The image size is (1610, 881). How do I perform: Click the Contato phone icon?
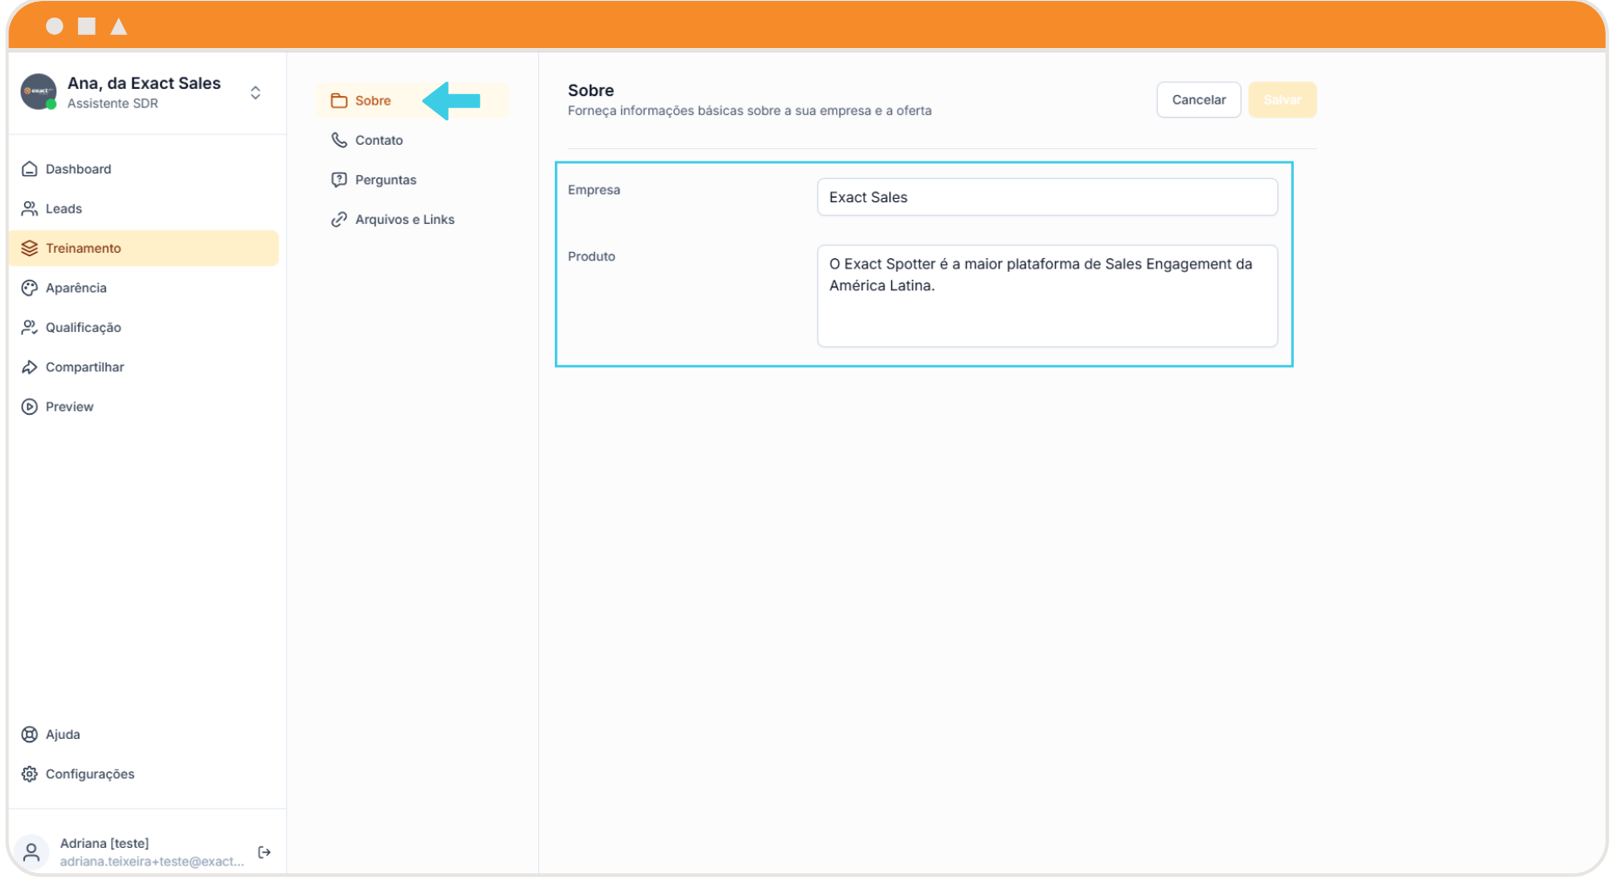pos(339,141)
